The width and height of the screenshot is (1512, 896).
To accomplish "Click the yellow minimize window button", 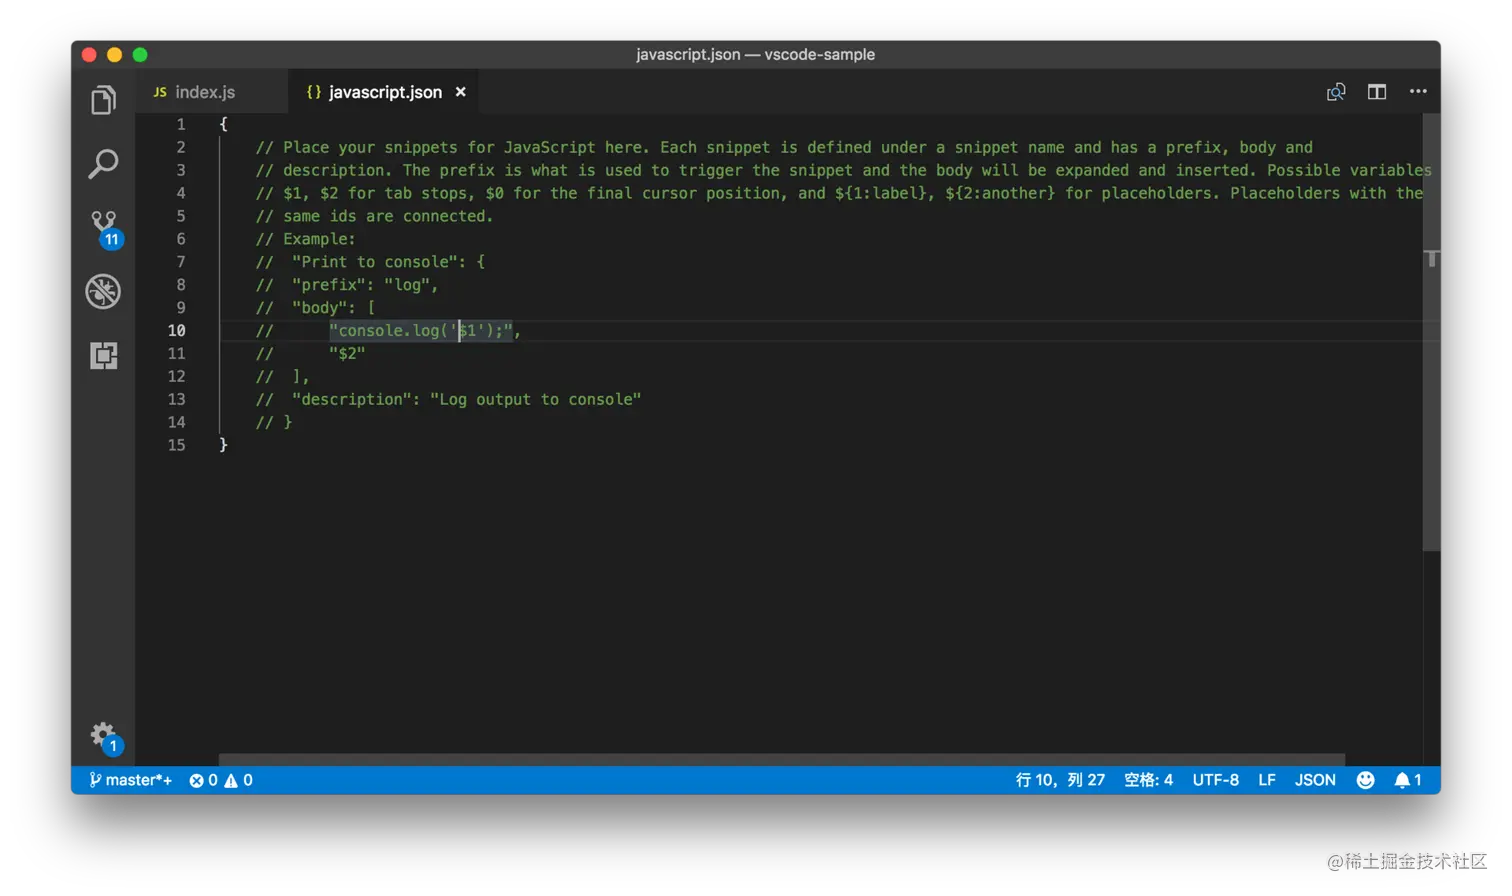I will coord(114,55).
